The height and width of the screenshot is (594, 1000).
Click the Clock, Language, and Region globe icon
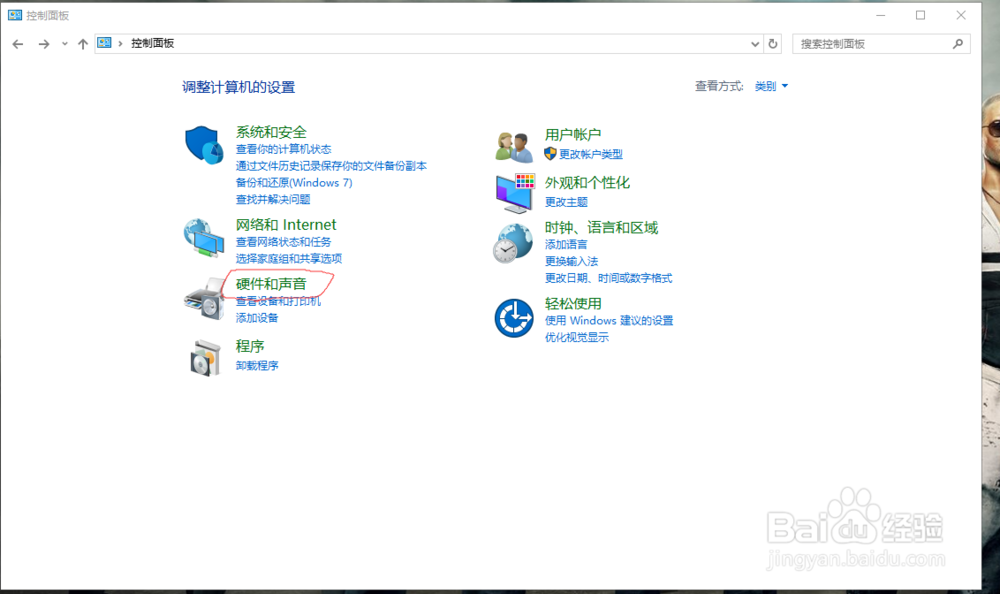pyautogui.click(x=513, y=242)
